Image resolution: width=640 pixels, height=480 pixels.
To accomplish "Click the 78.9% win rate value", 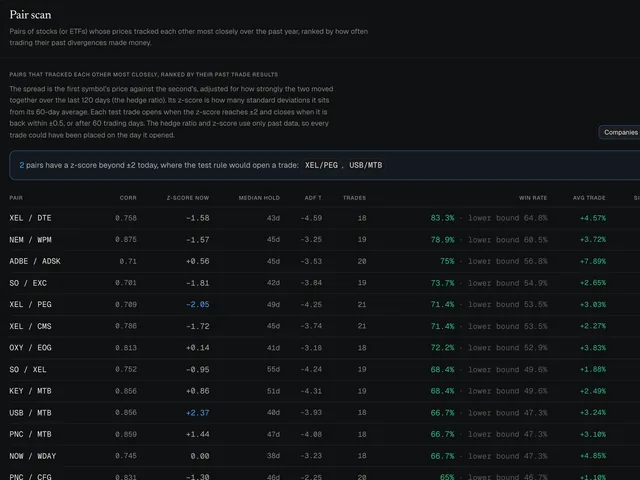I will (x=442, y=240).
